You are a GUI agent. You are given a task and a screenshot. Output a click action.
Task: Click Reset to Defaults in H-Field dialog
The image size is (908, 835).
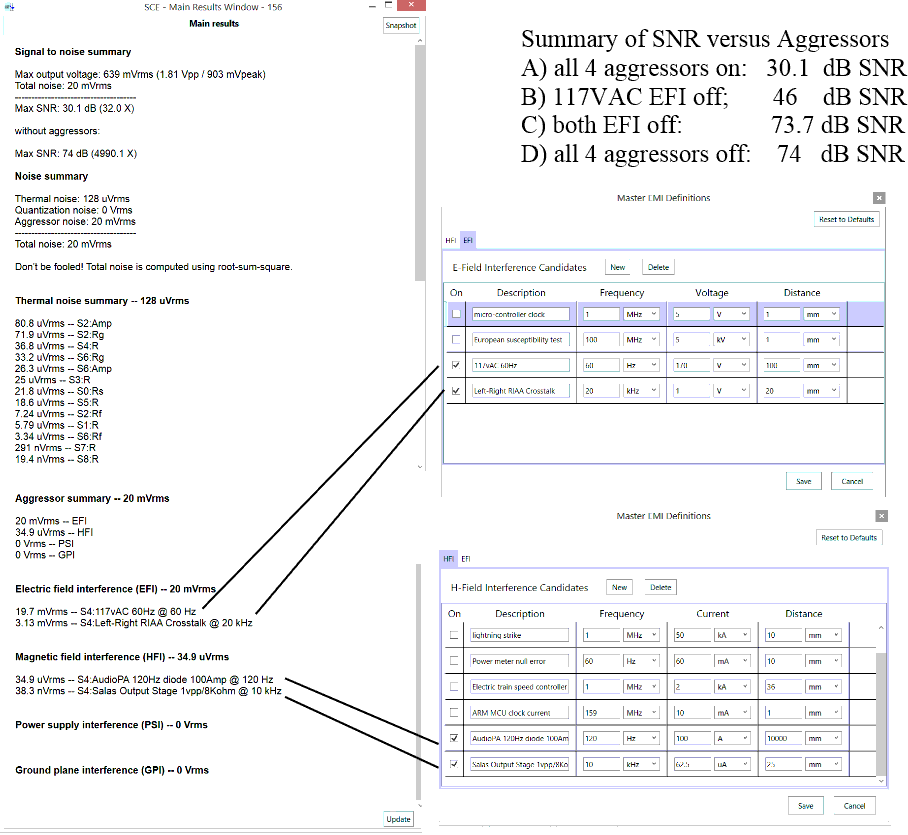point(849,537)
